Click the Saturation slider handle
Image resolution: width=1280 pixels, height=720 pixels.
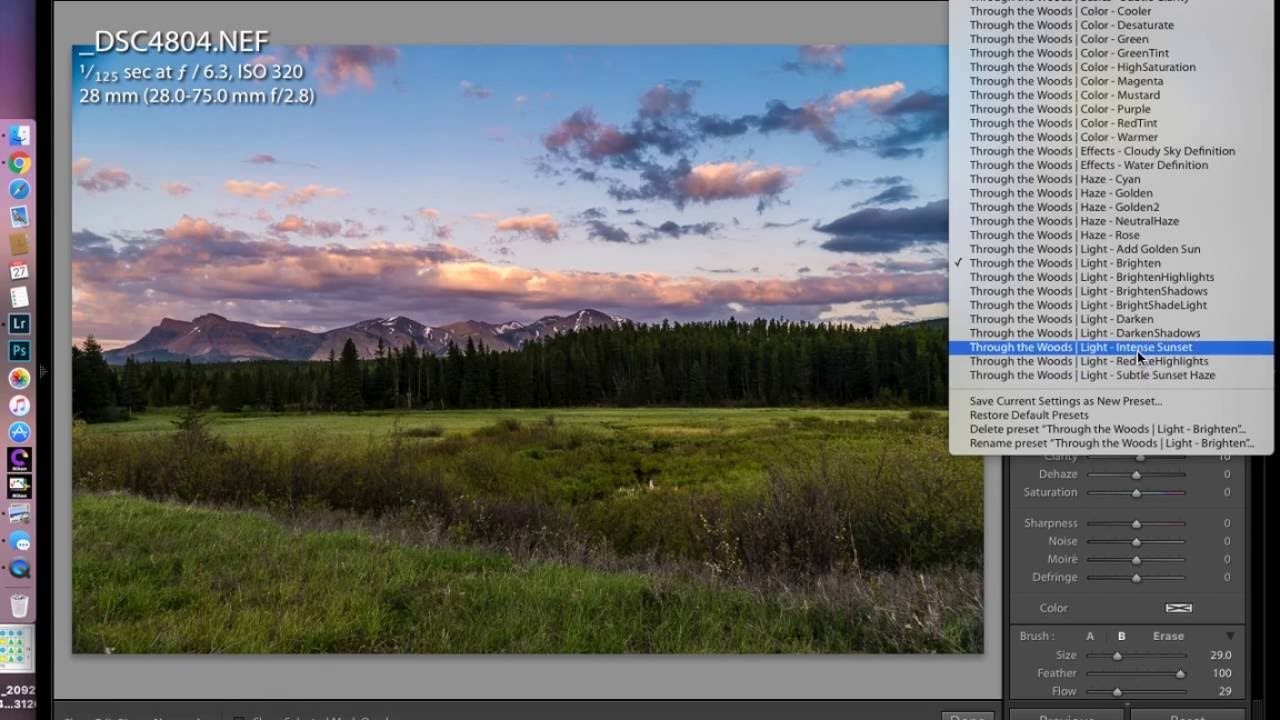click(x=1136, y=493)
